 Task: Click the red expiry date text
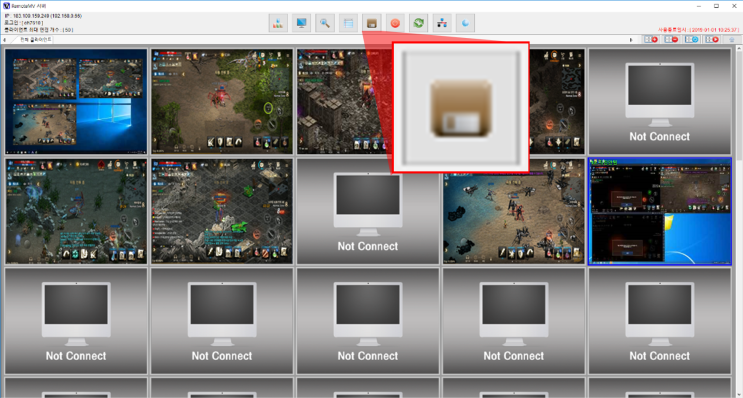[698, 30]
